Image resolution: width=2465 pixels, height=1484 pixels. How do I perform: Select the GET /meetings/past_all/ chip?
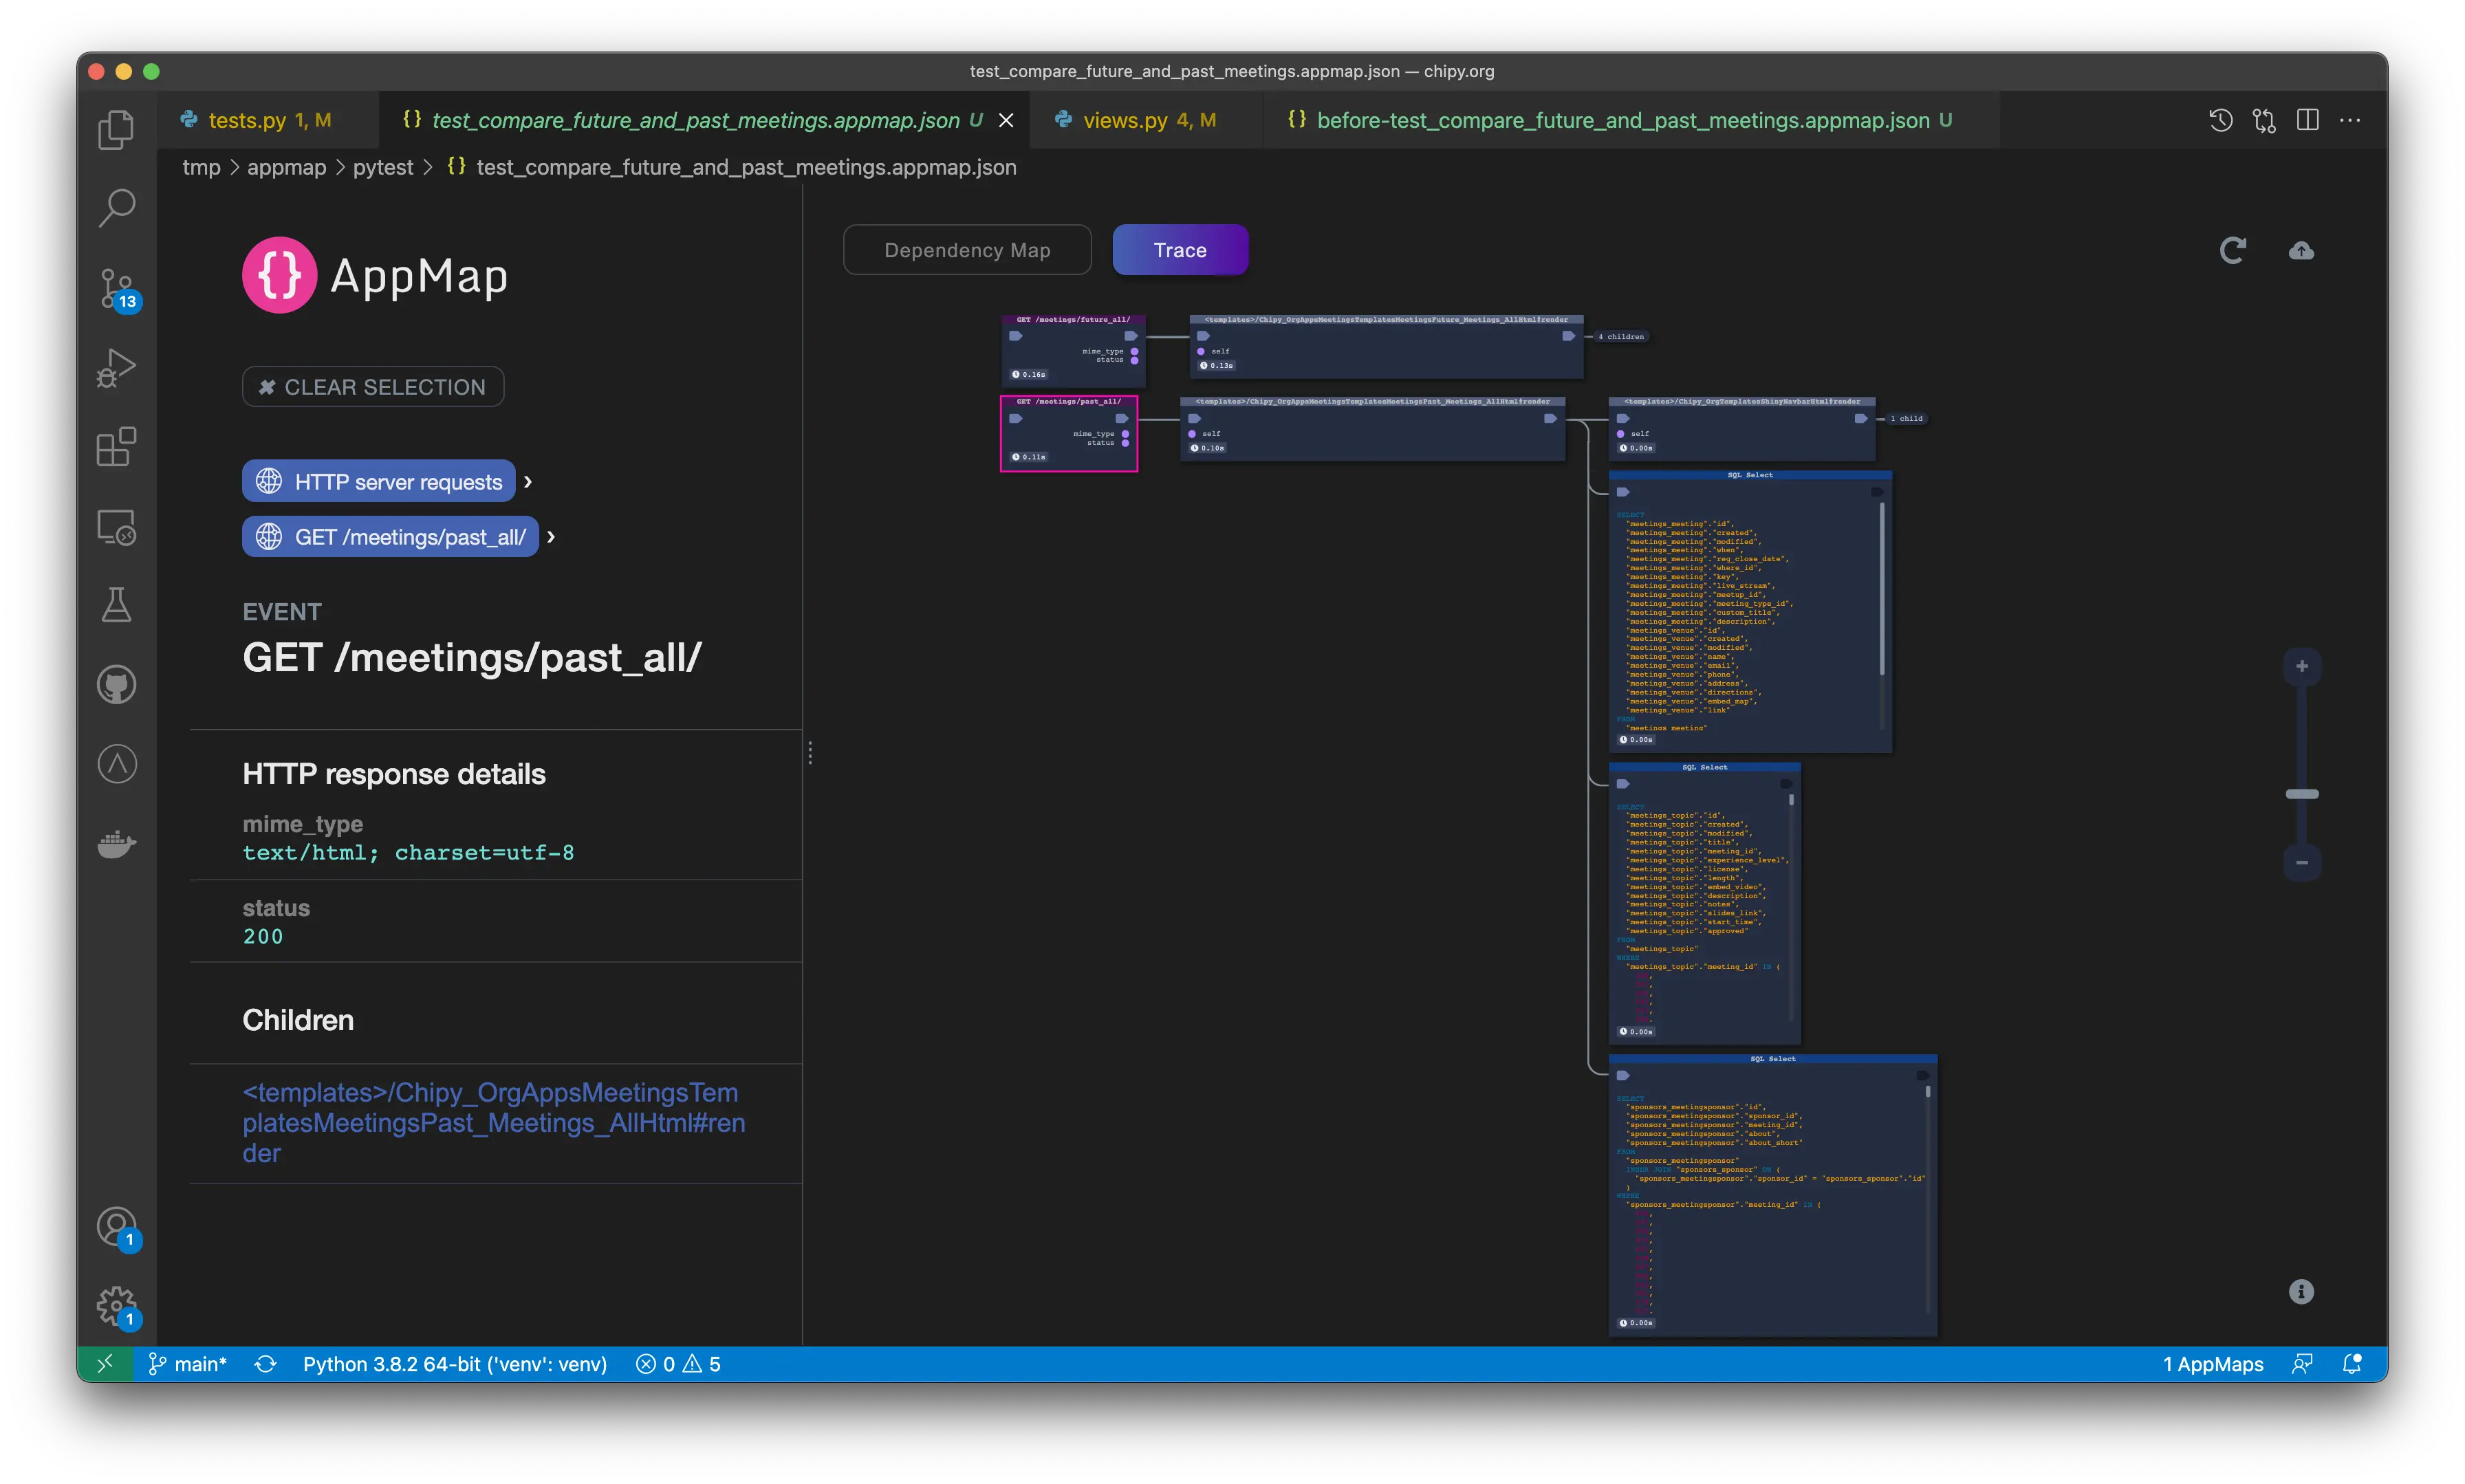[x=390, y=537]
